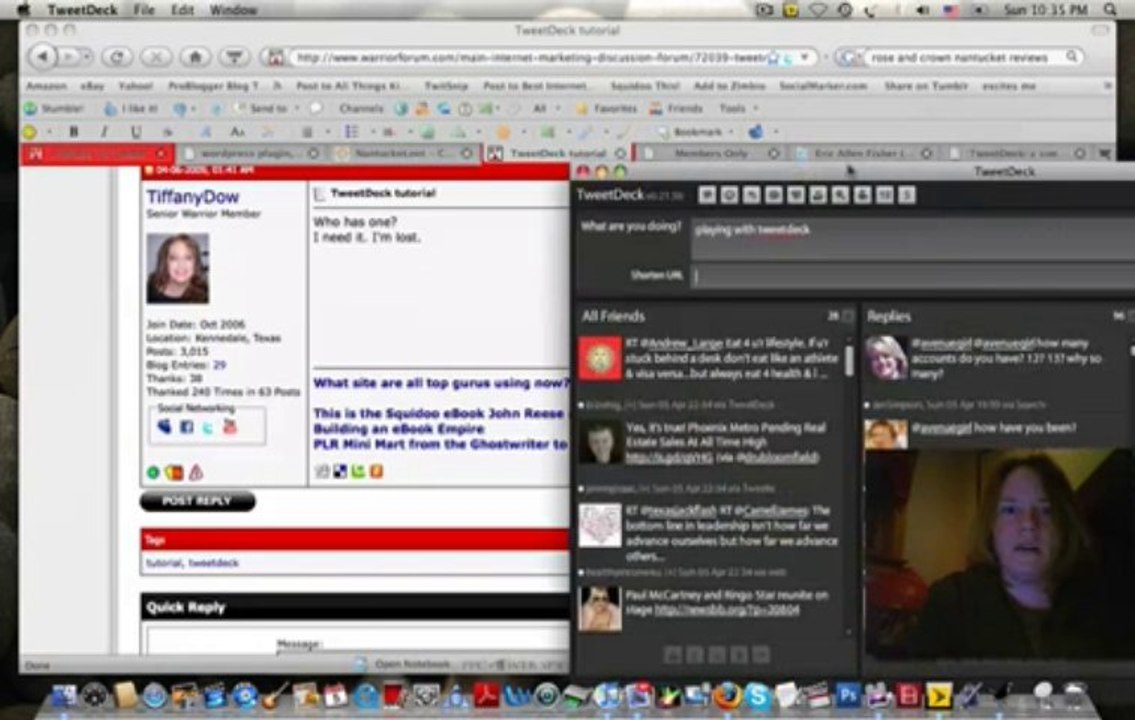The image size is (1135, 720).
Task: Open the search engine chooser dropdown
Action: coord(848,56)
